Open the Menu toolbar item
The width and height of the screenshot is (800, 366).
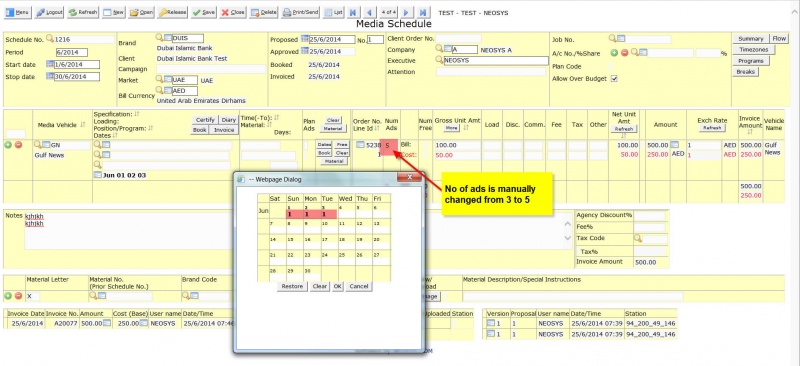[x=18, y=12]
